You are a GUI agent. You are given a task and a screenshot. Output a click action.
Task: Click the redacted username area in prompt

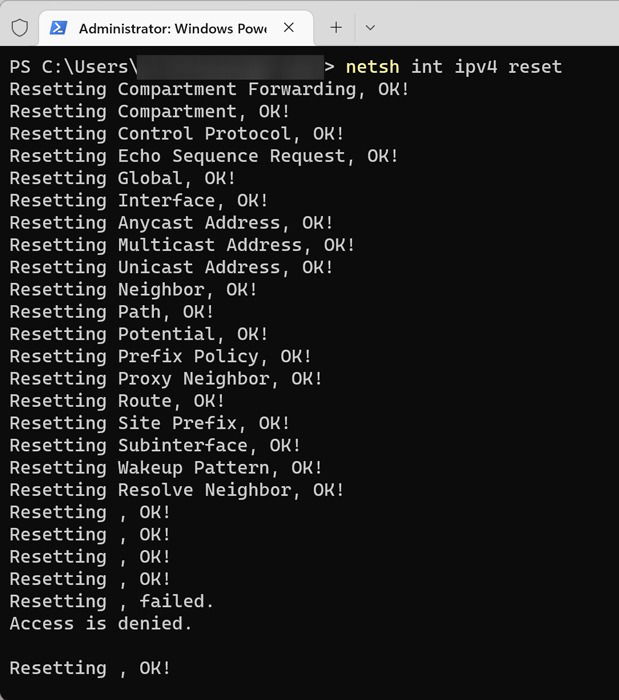230,67
